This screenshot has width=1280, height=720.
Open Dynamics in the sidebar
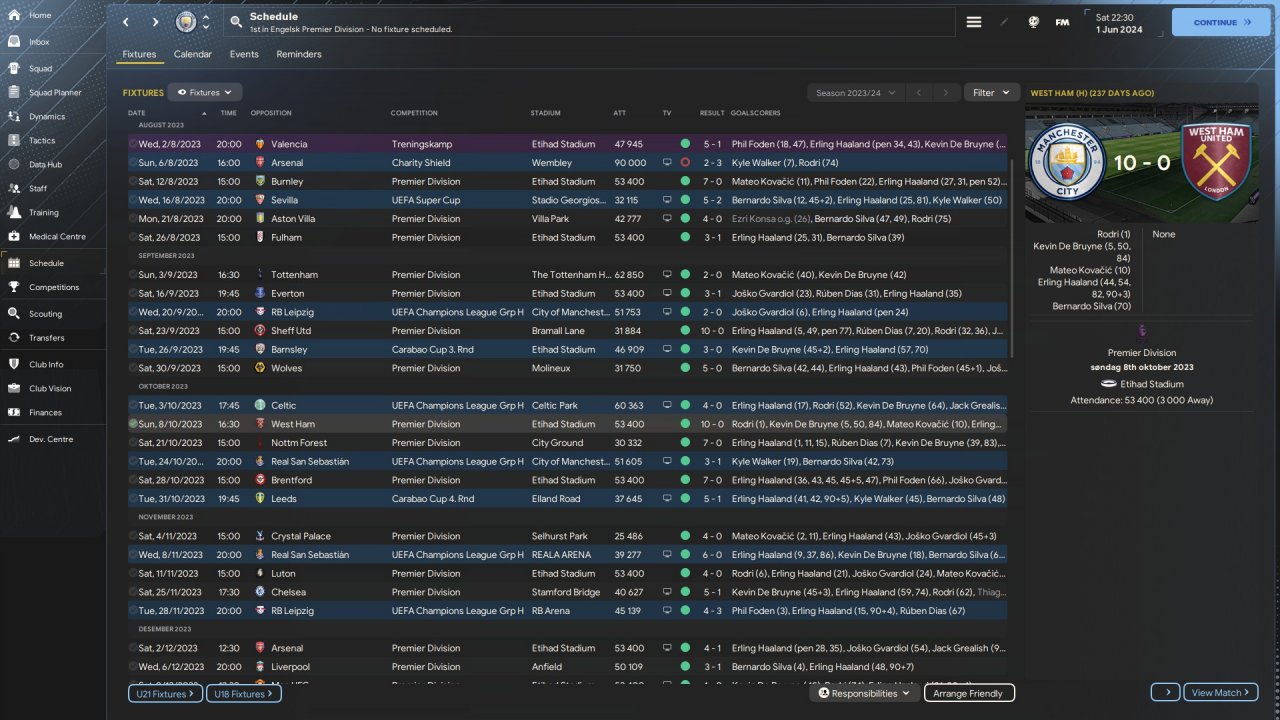(47, 117)
